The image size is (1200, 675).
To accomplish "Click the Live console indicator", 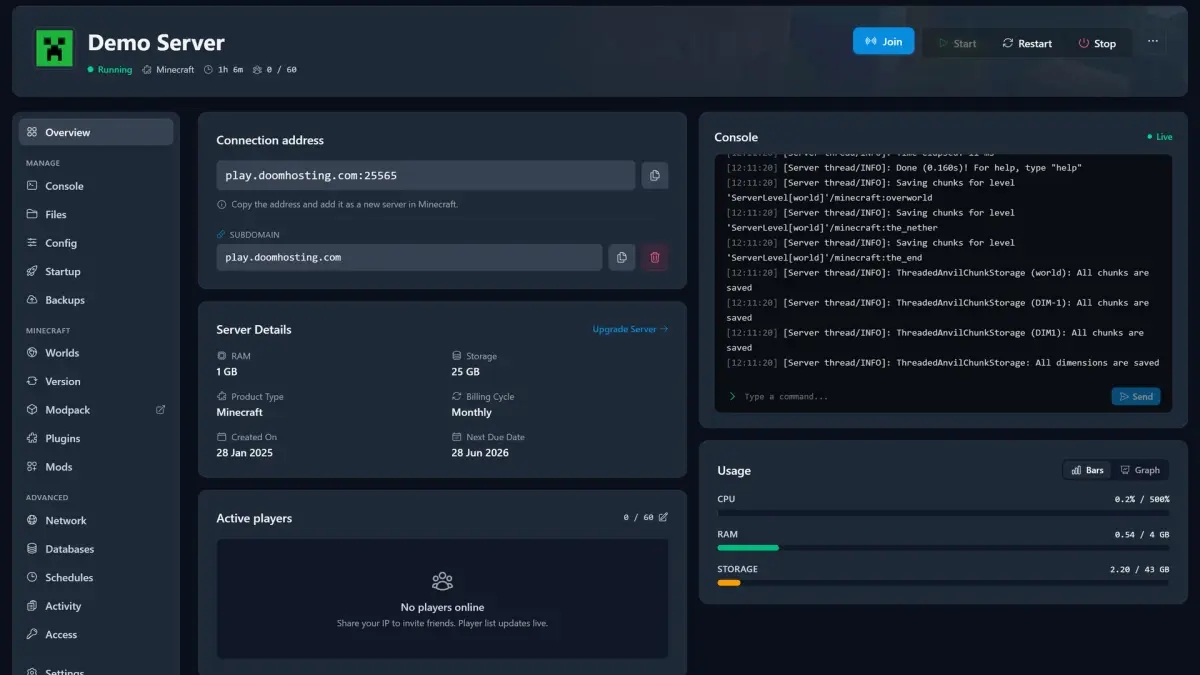I will tap(1160, 137).
